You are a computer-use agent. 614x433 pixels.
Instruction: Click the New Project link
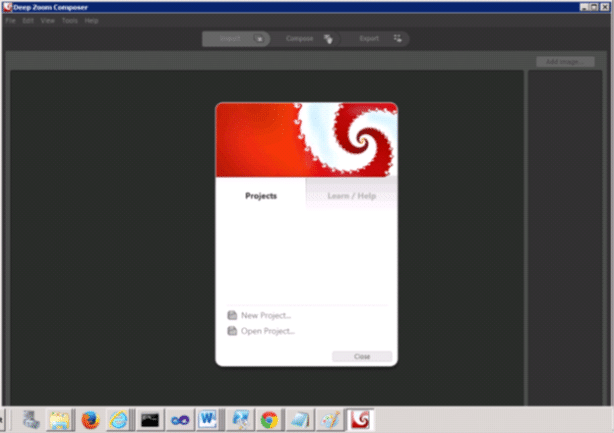[x=266, y=316]
